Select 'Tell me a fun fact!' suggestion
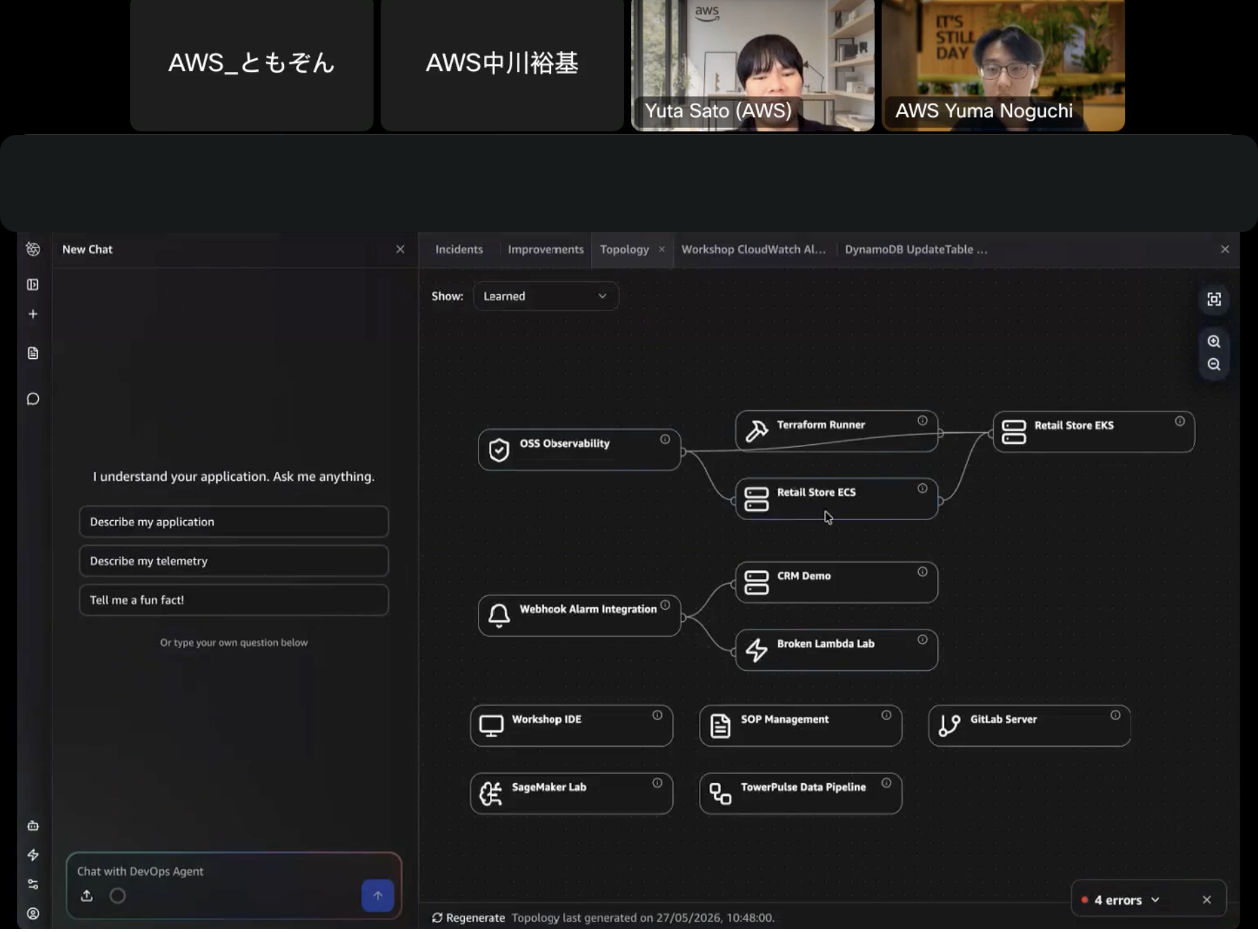This screenshot has height=932, width=1258. click(x=234, y=600)
